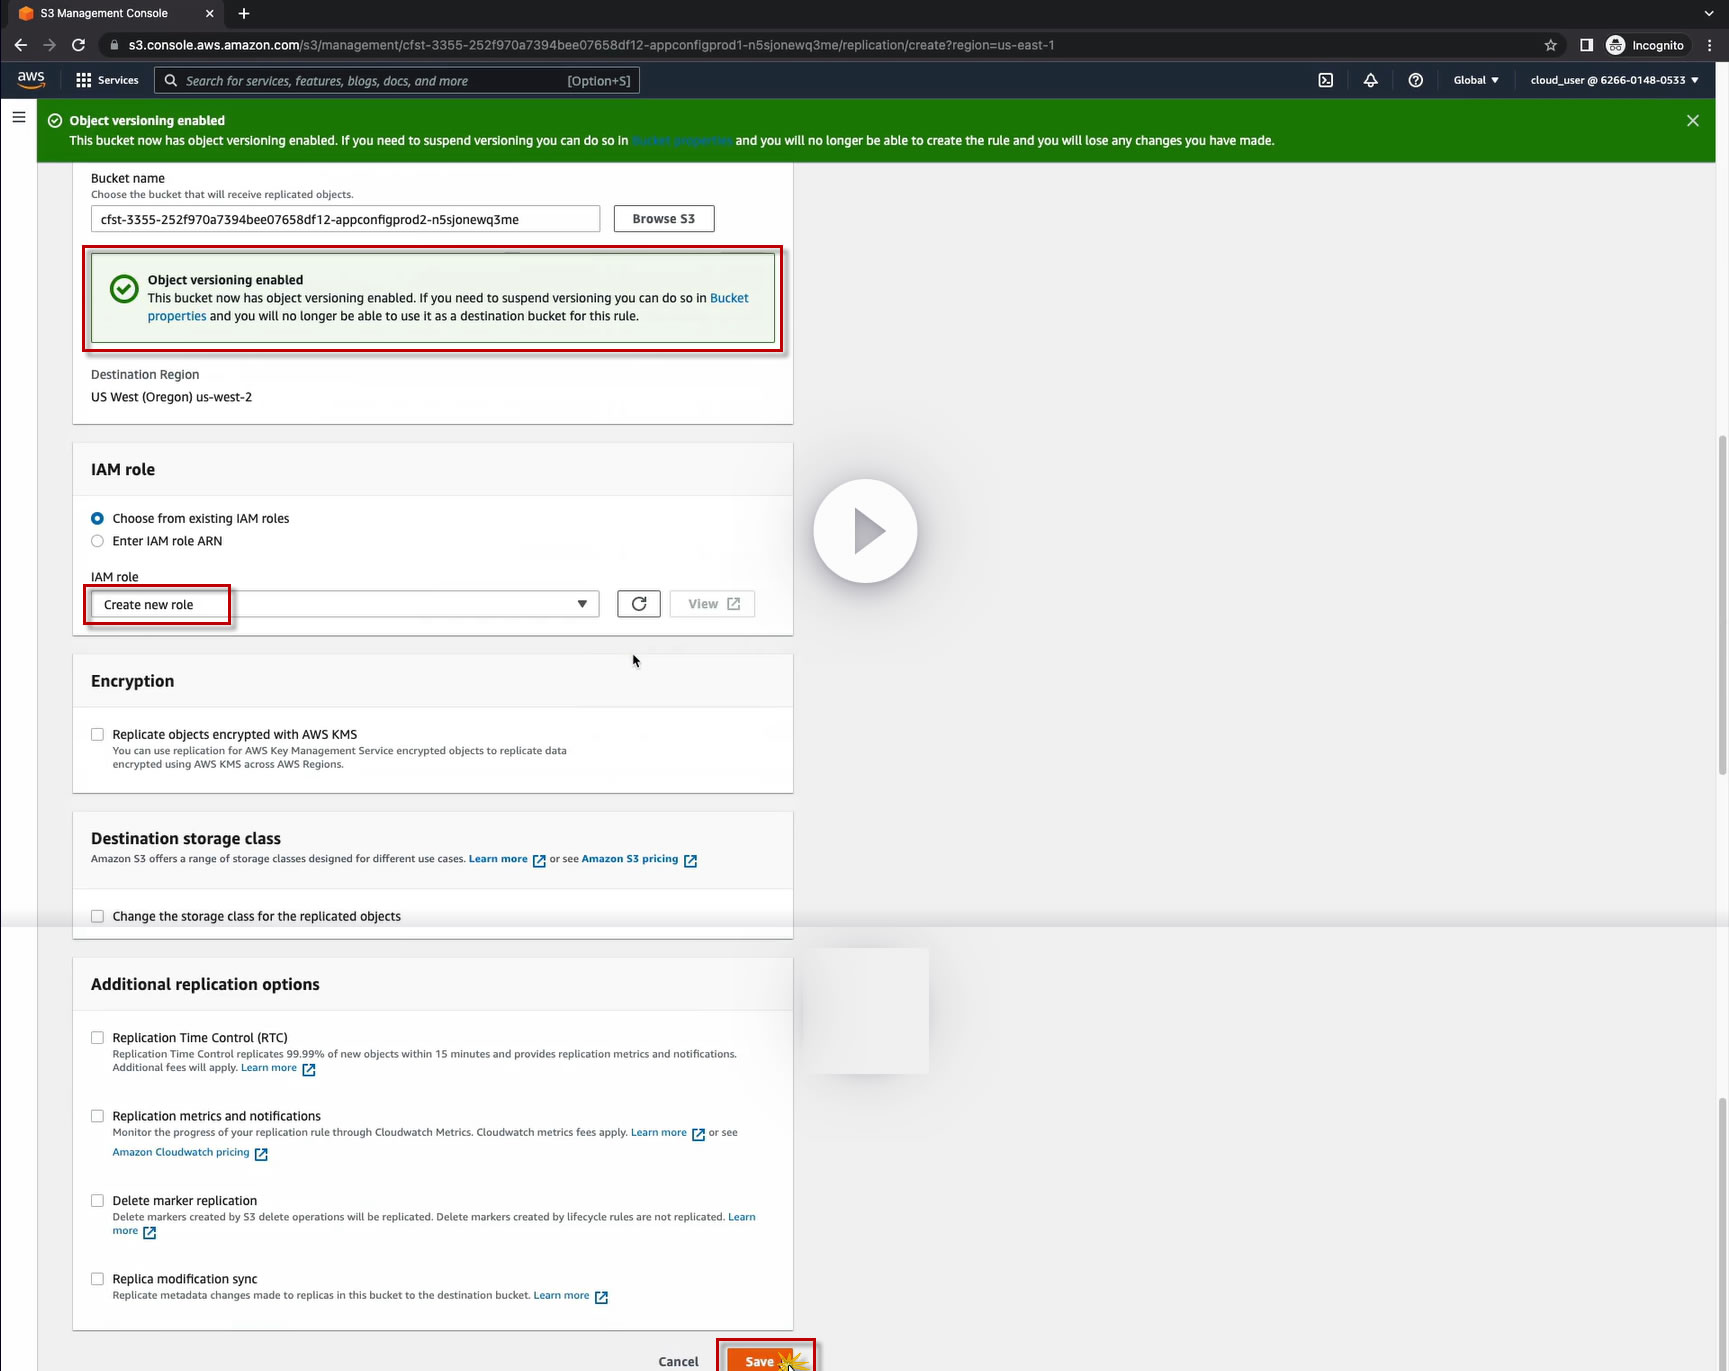
Task: Toggle the browser side panel icon
Action: point(1586,45)
